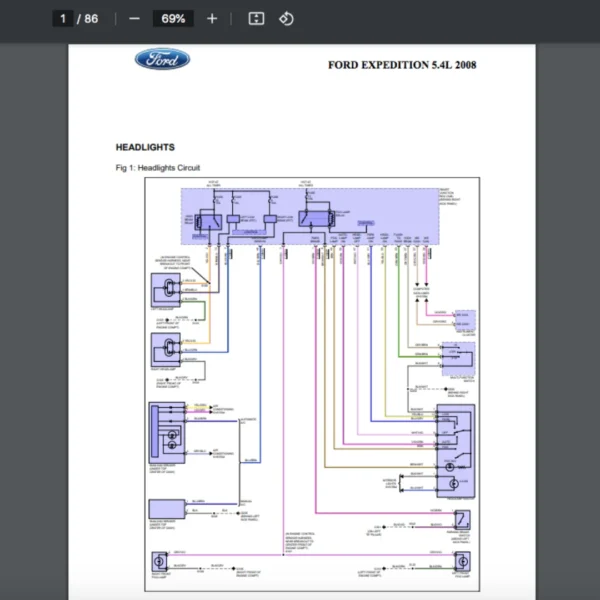Click the FORD EXPEDITION 5.4L 2008 title
600x600 pixels.
(x=402, y=65)
